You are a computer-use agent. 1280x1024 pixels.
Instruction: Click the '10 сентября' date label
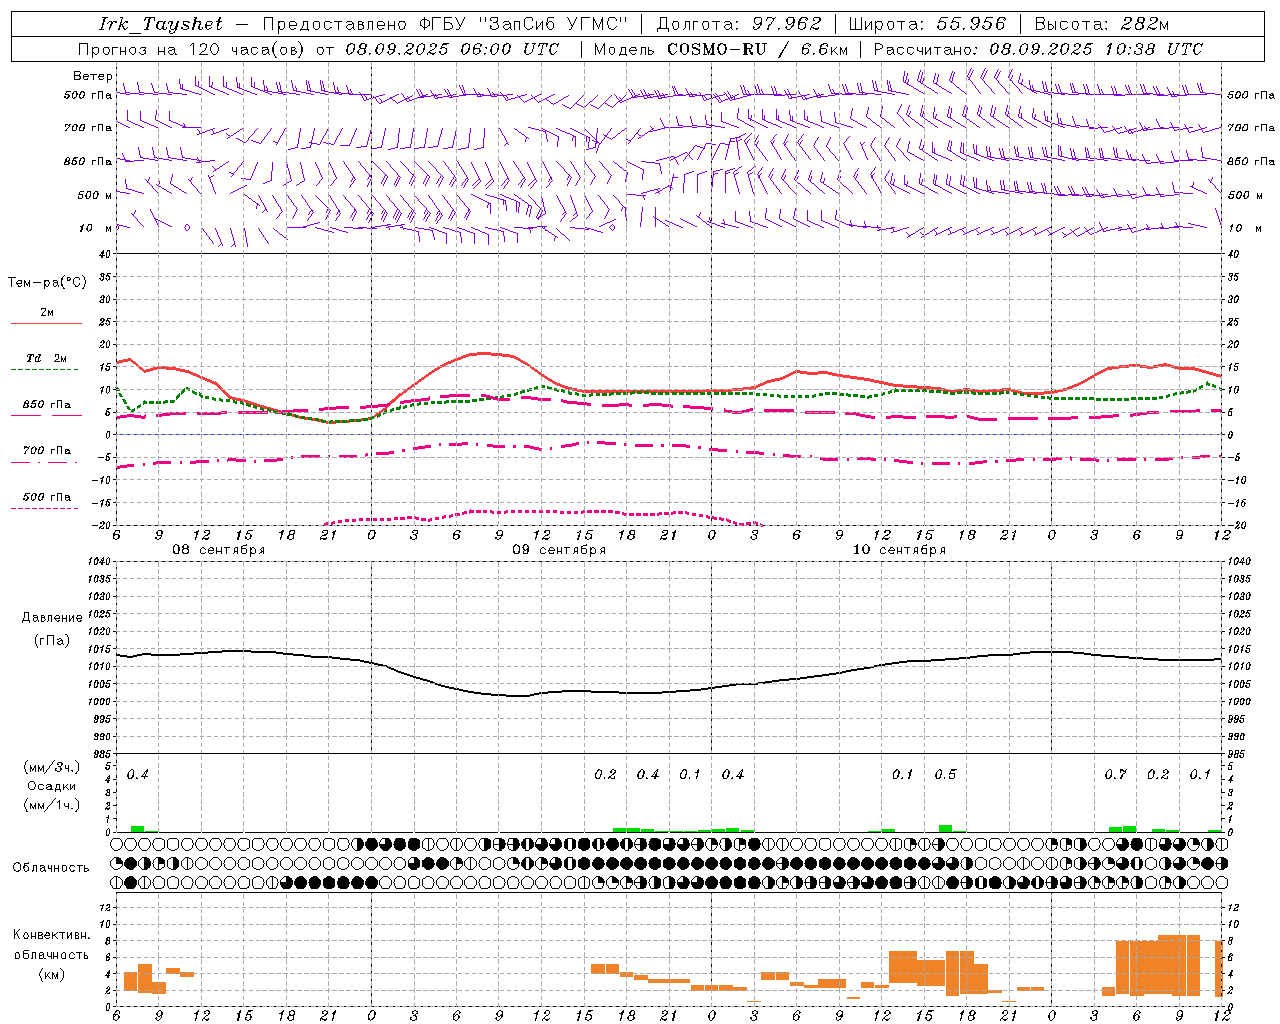tap(899, 550)
